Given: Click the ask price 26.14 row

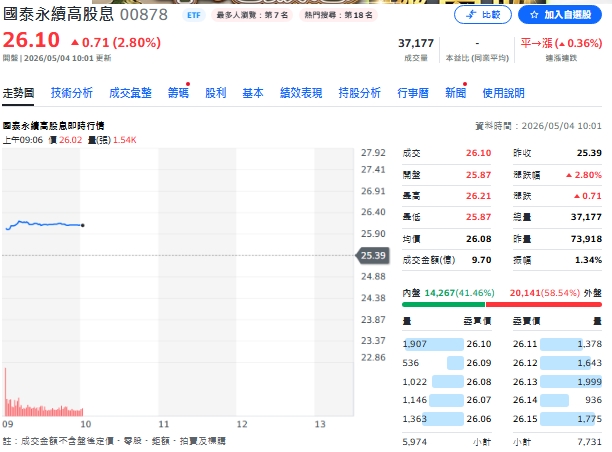Looking at the screenshot, I should point(557,400).
